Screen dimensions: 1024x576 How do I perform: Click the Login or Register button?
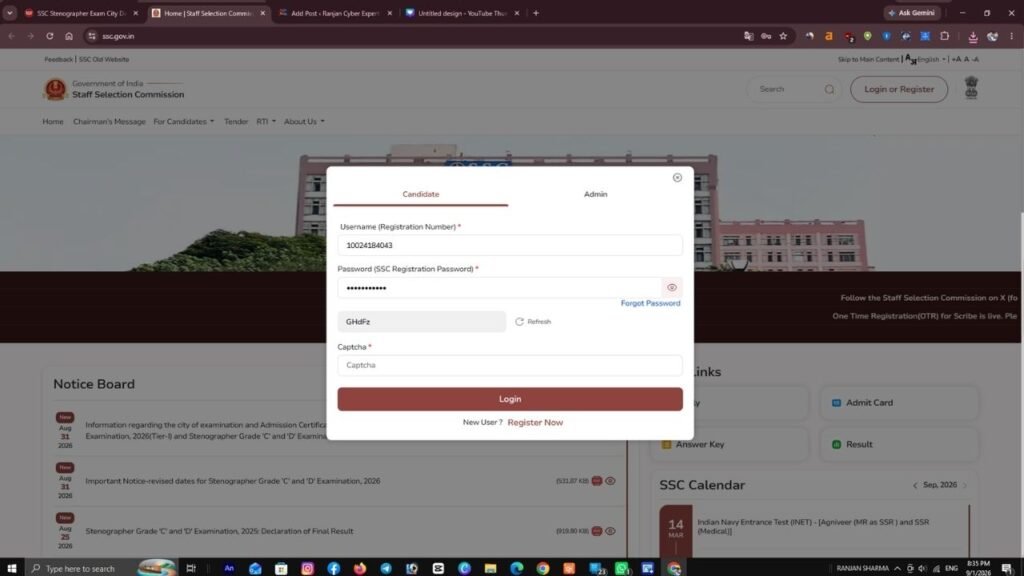899,89
